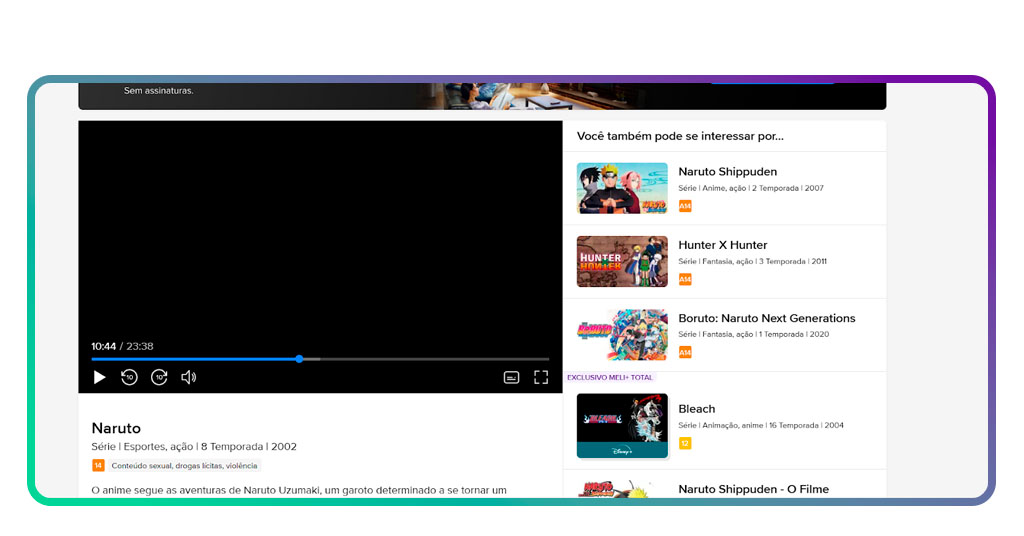The width and height of the screenshot is (1024, 536).
Task: Click the Naruto synopsis paragraph text
Action: (299, 490)
